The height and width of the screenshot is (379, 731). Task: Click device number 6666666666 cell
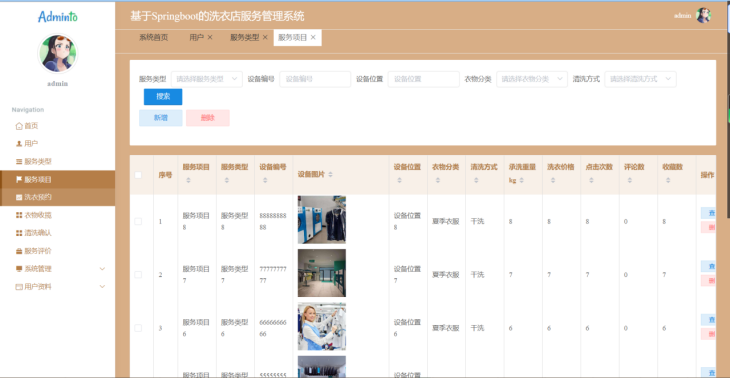click(x=273, y=328)
